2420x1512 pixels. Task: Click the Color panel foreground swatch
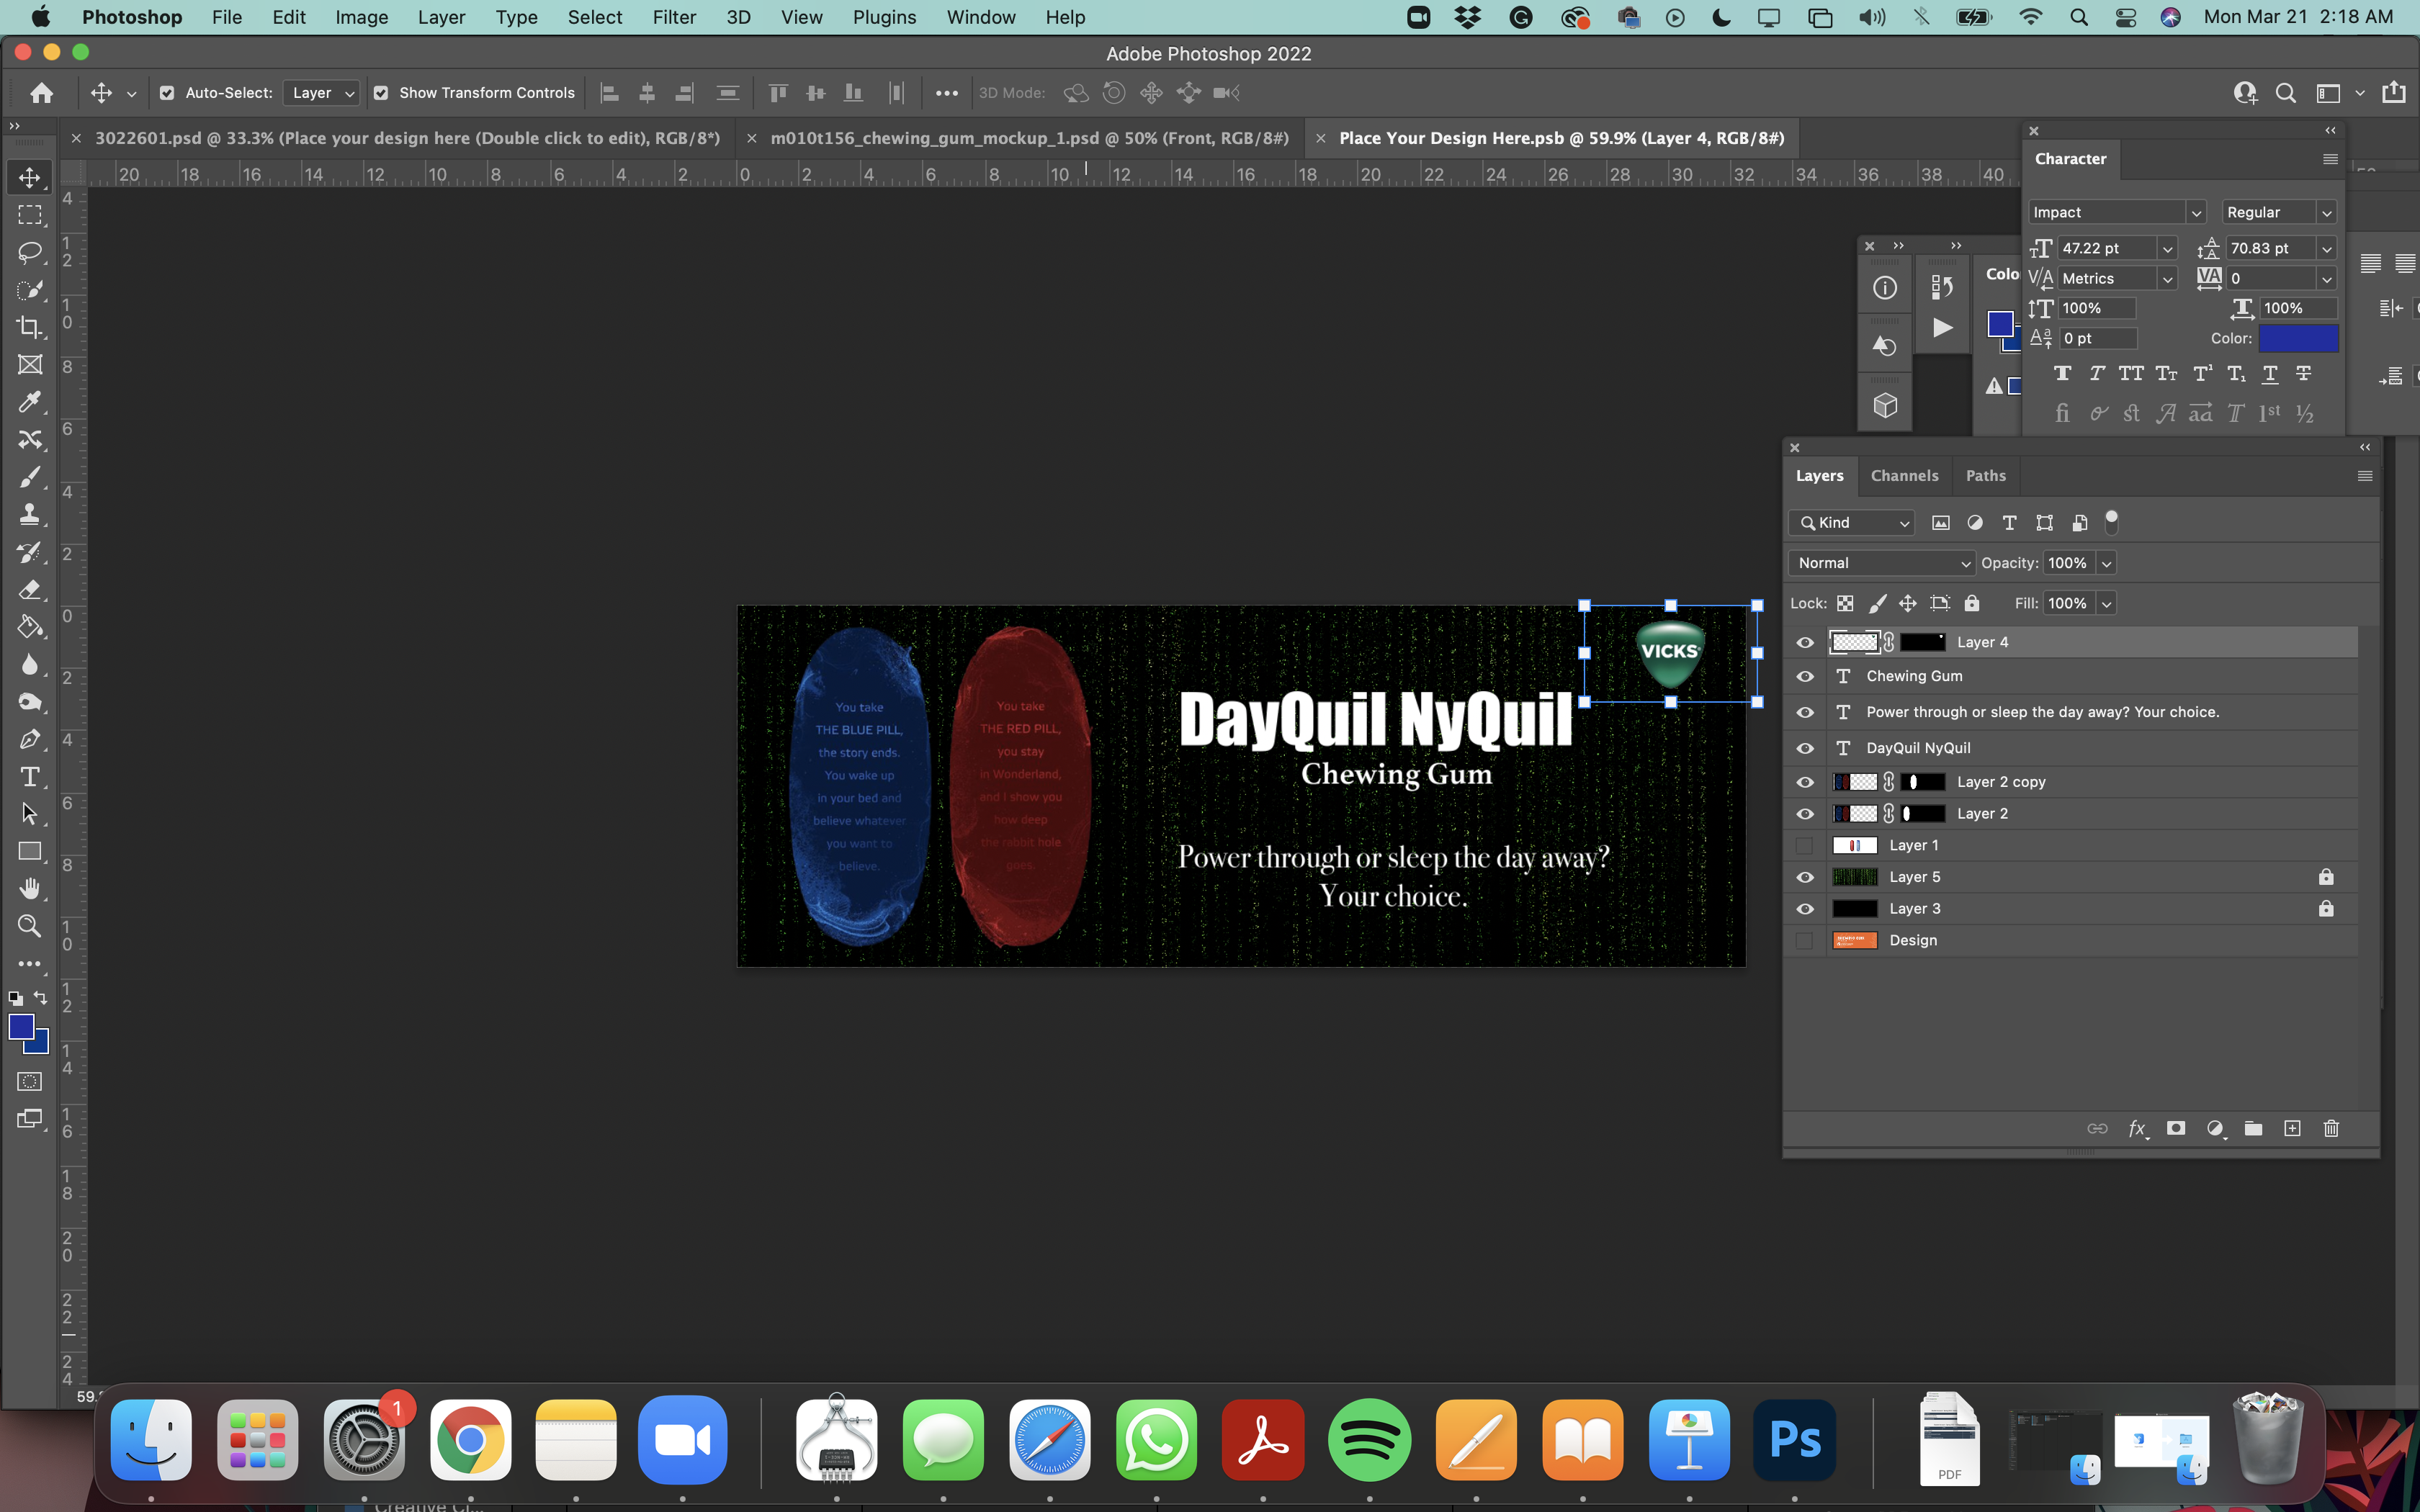[2000, 324]
